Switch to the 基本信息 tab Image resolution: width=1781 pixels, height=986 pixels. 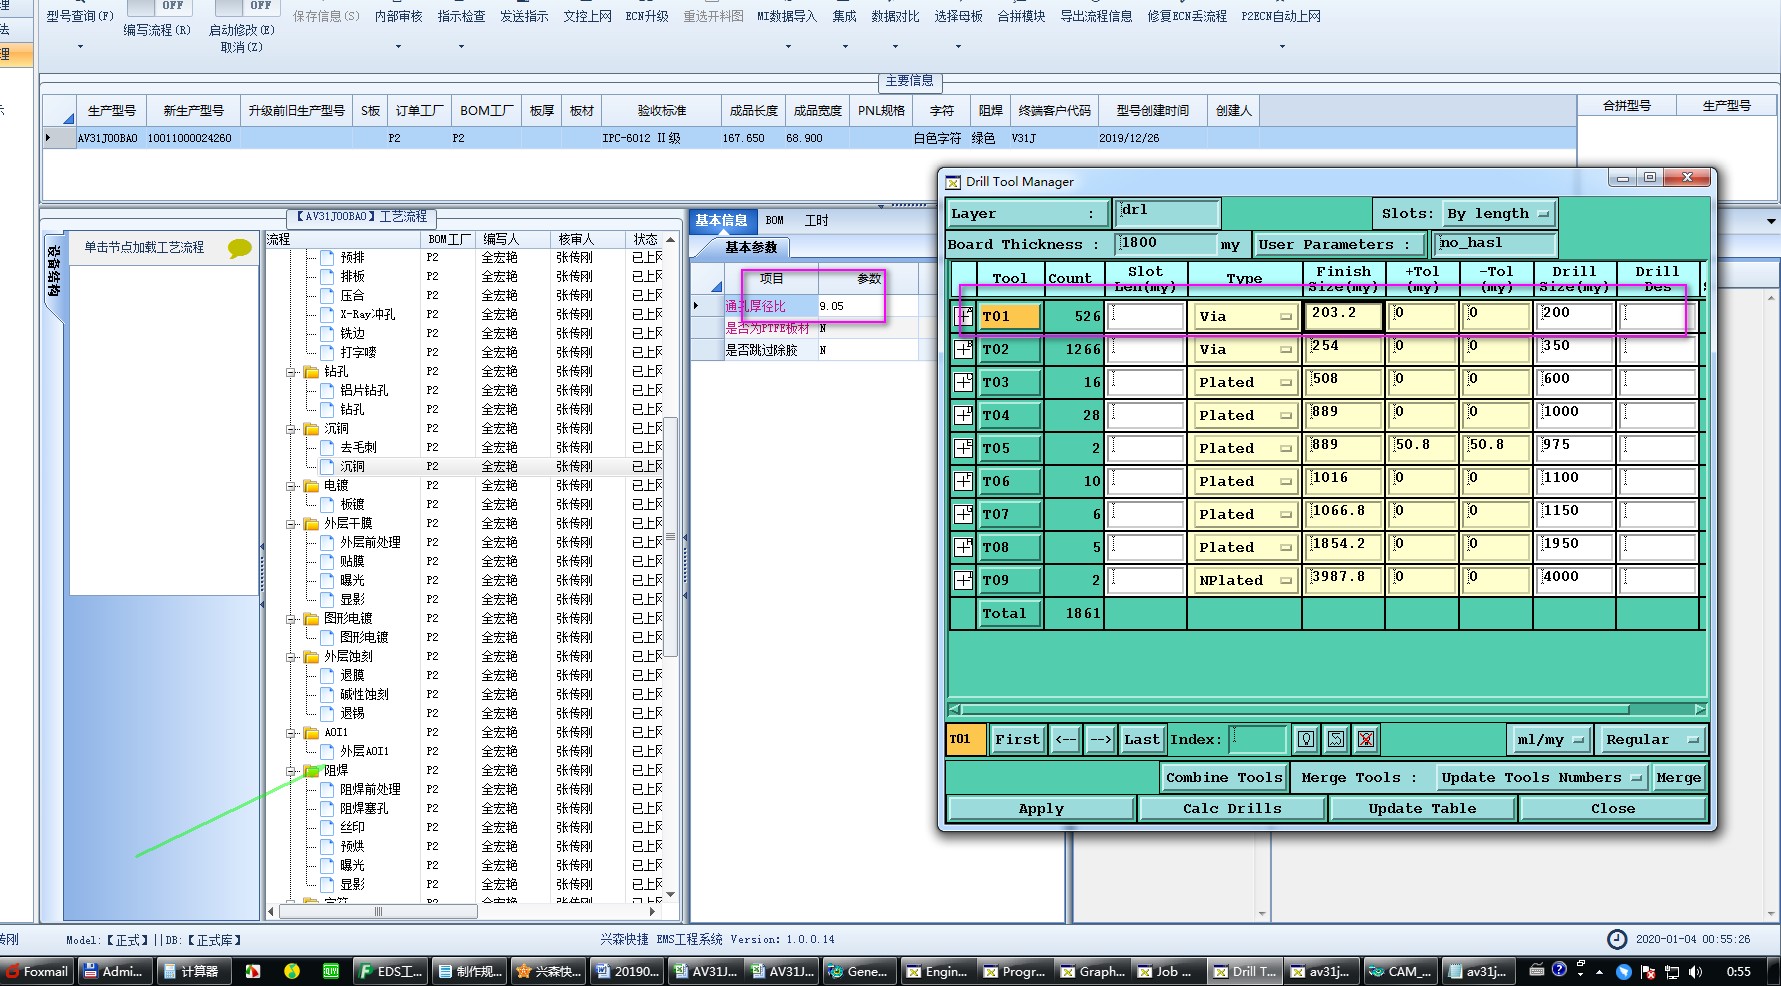[721, 221]
